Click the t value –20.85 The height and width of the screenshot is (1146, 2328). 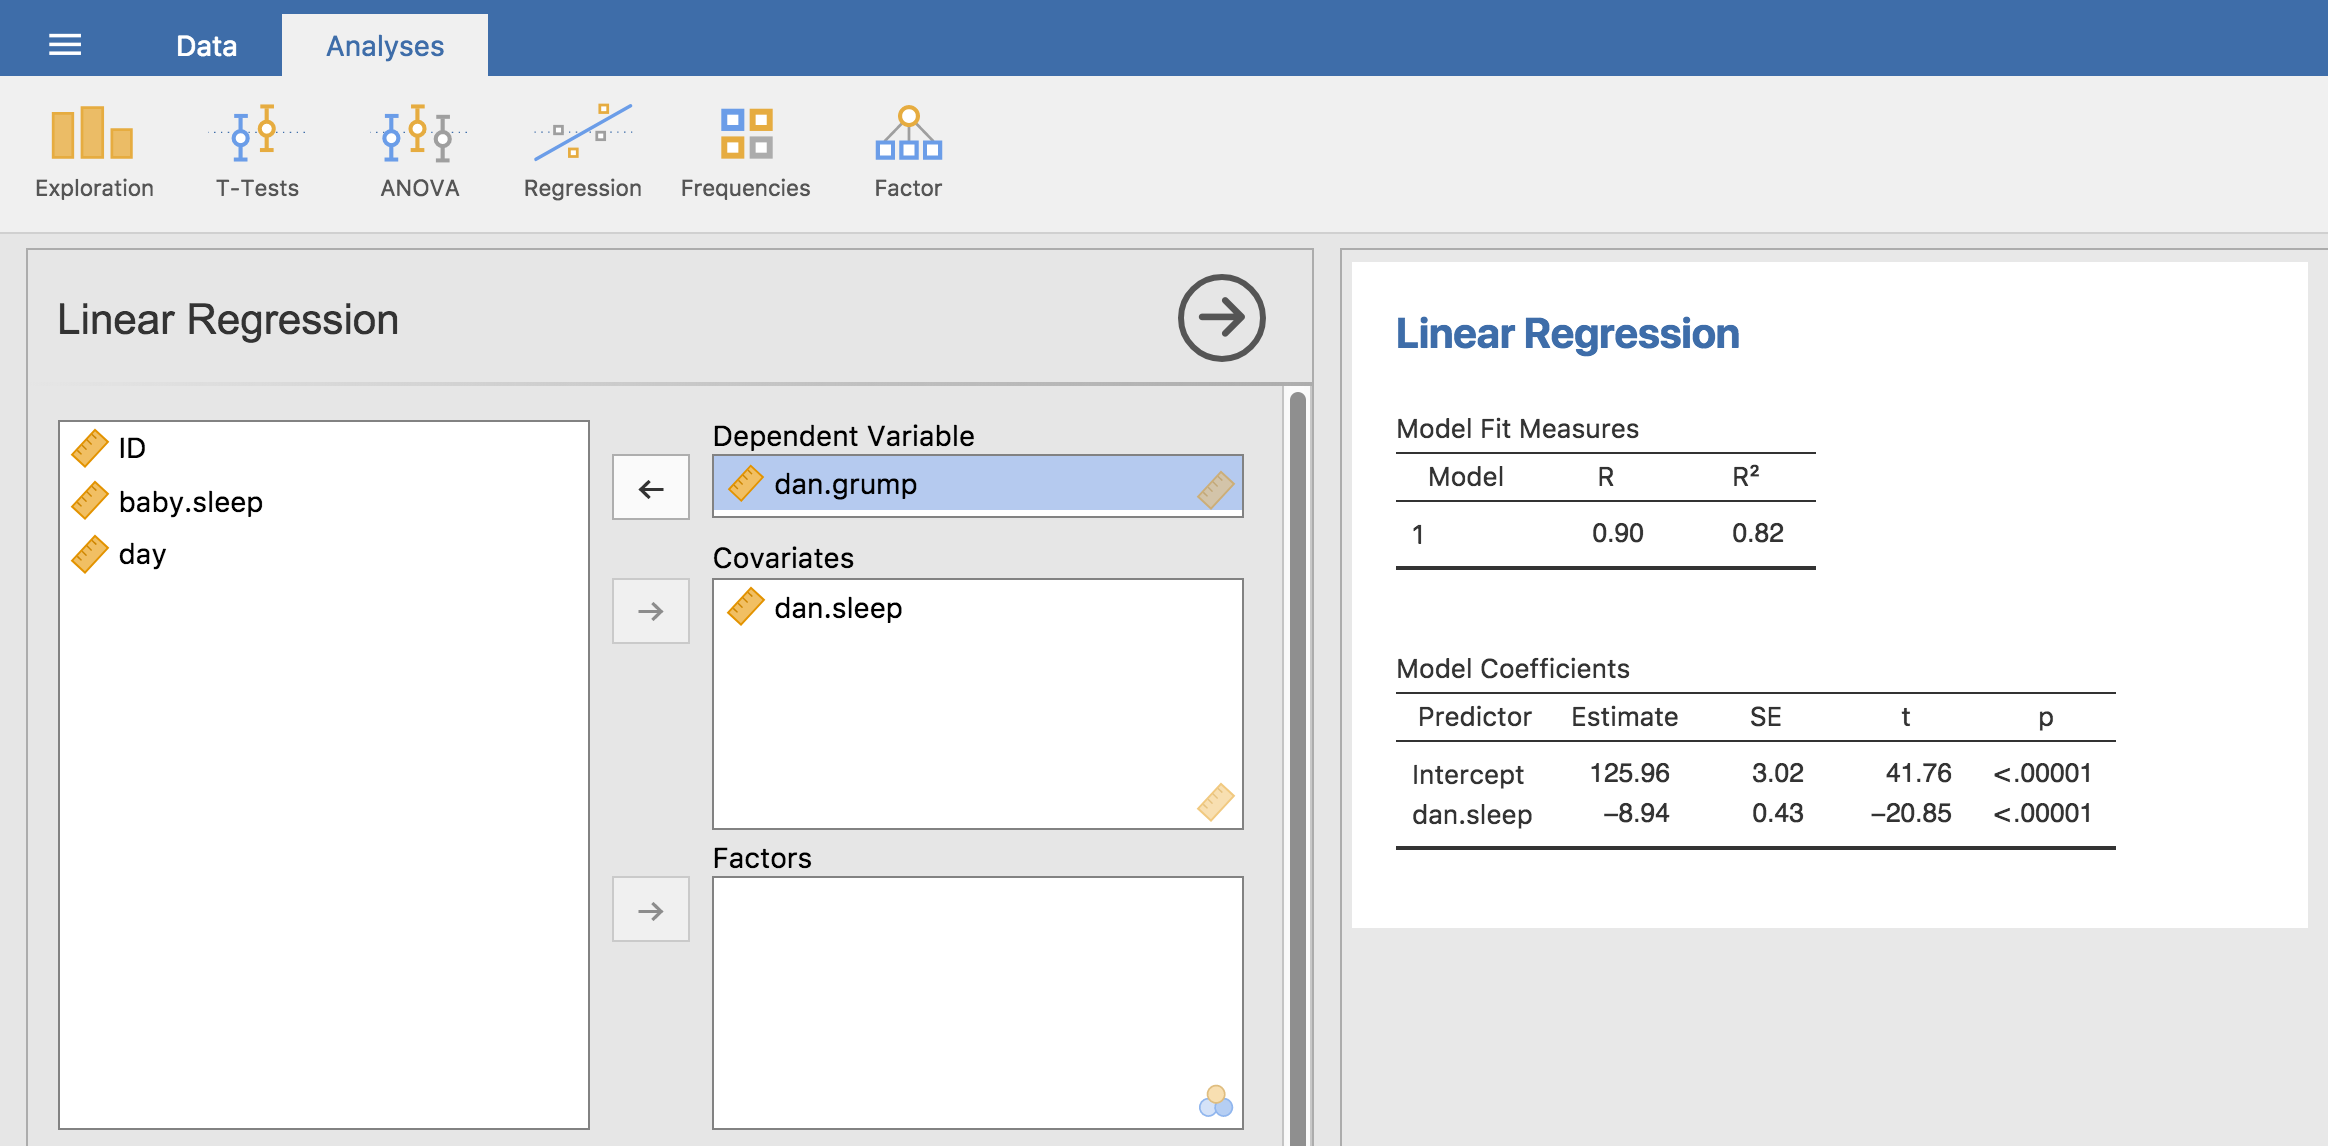(1911, 813)
